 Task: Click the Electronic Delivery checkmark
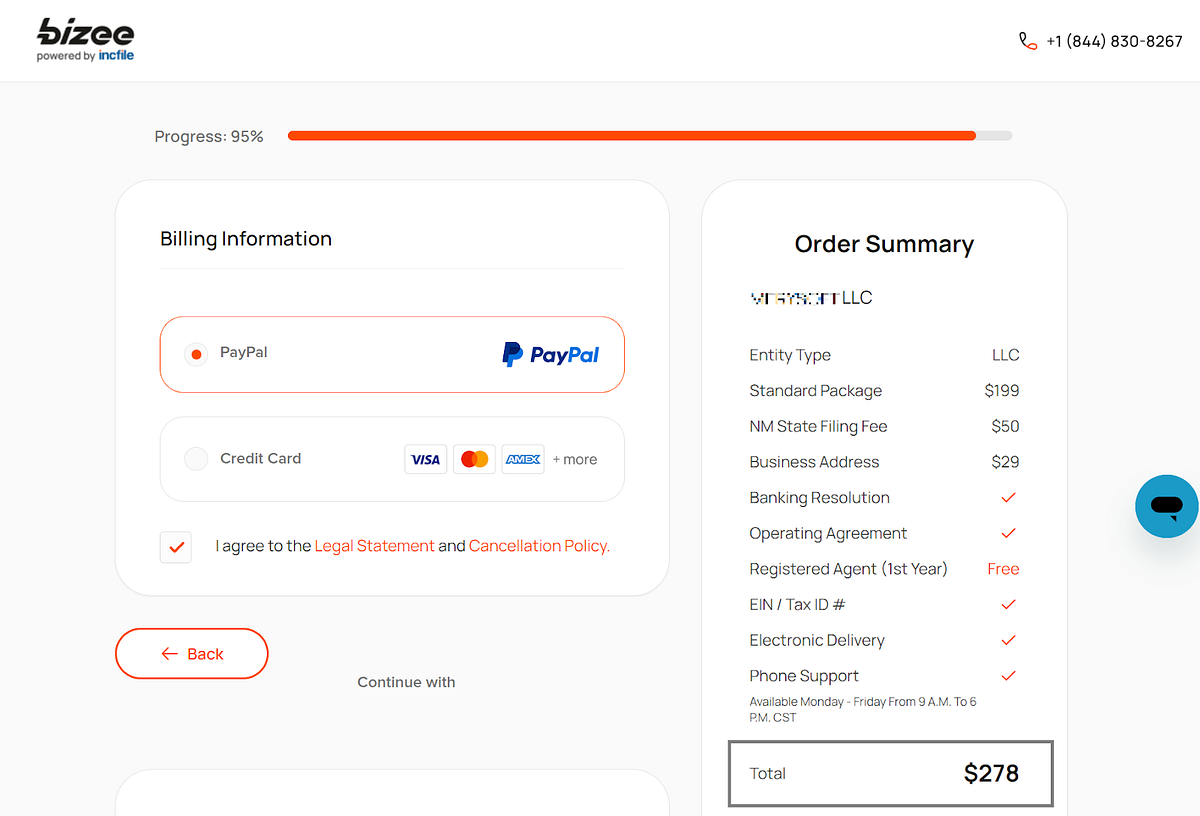[x=1008, y=640]
